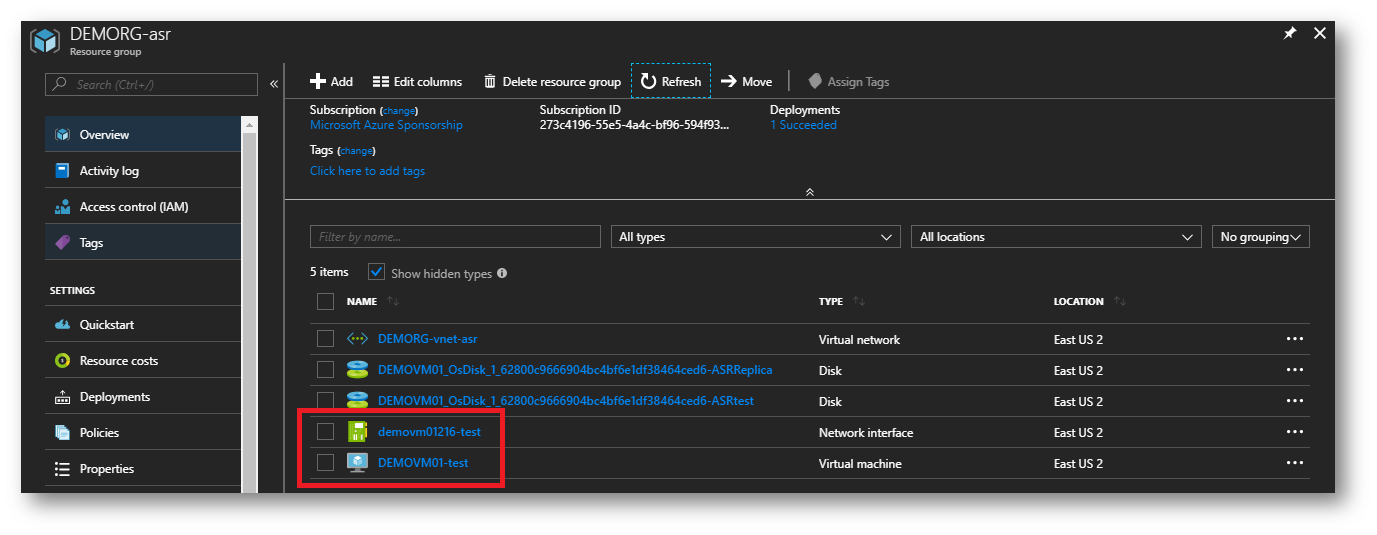Click the Resource costs green icon
Viewport: 1377px width, 535px height.
(x=62, y=361)
